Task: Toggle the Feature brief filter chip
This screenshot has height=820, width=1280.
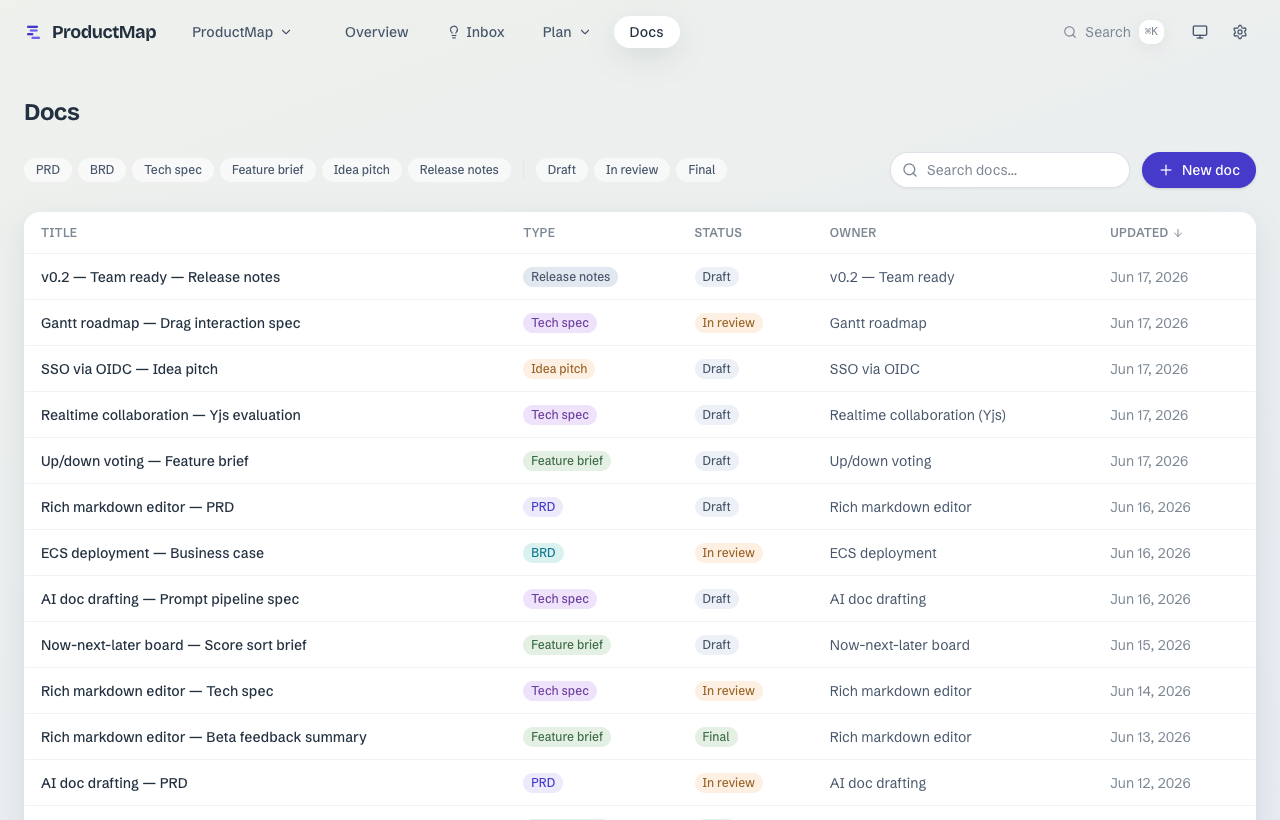Action: coord(268,170)
